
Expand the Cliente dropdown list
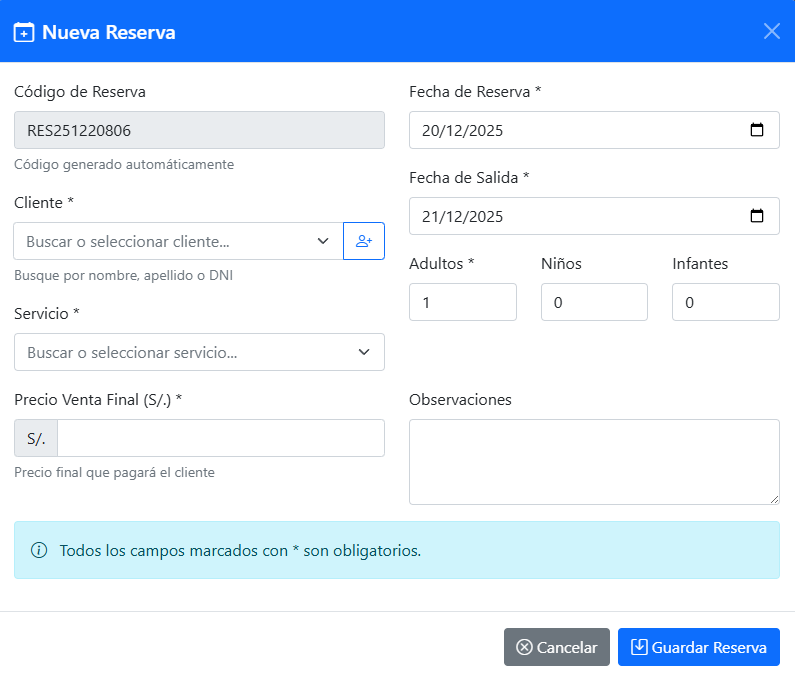click(323, 241)
